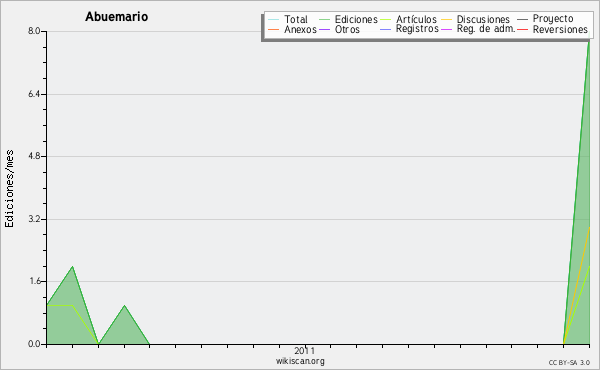Select the Reversiones legend label

560,29
